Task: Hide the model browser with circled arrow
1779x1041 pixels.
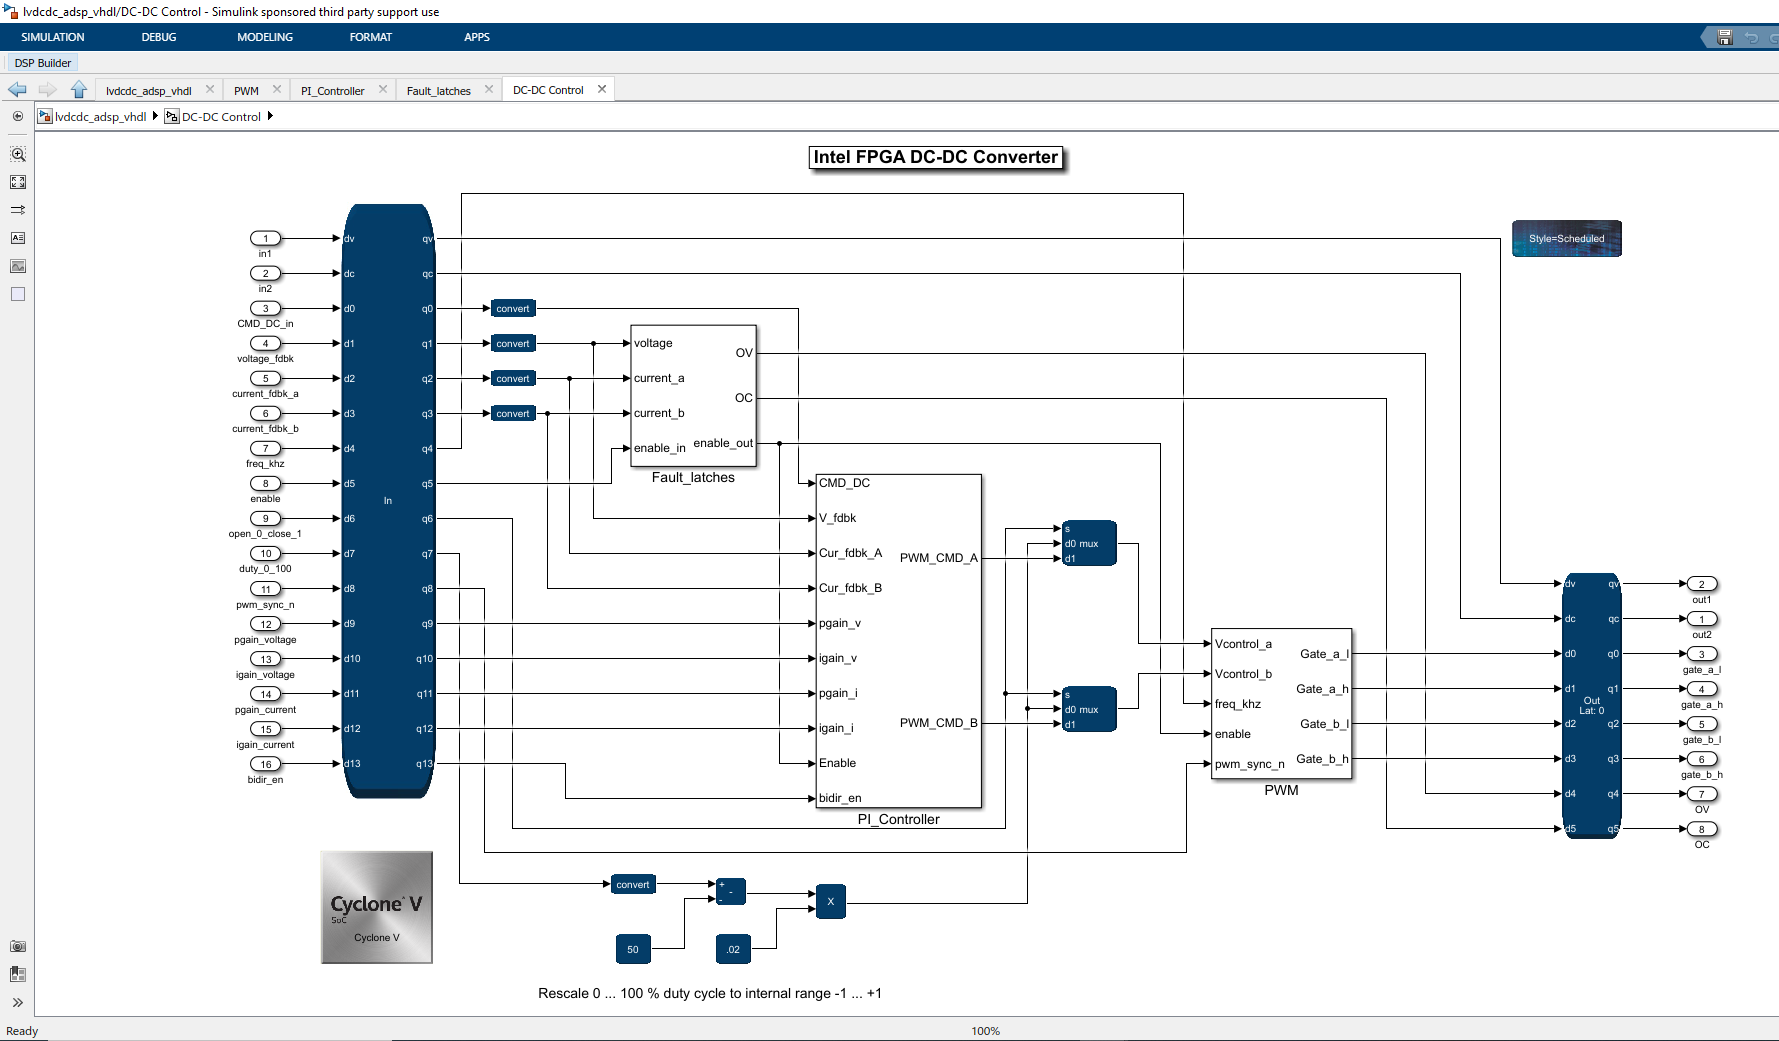Action: (18, 116)
